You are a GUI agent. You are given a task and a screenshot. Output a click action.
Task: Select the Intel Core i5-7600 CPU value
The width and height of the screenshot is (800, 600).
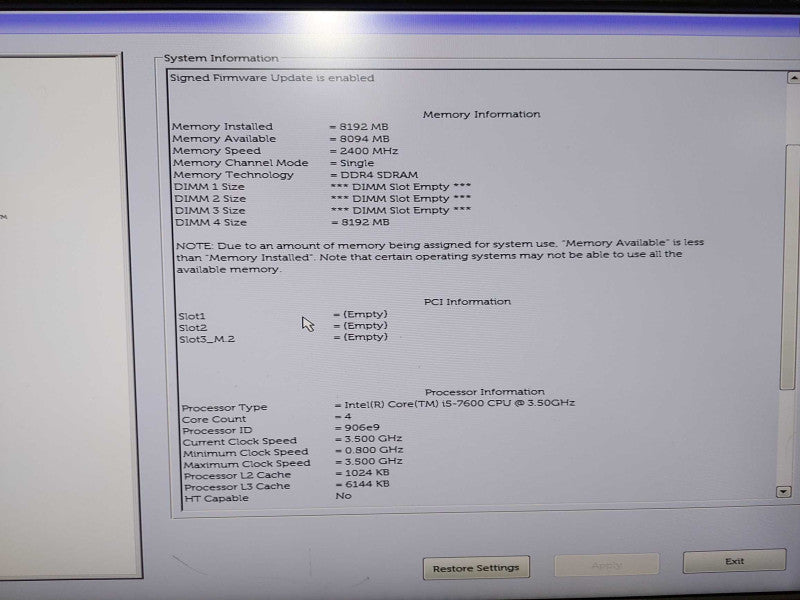(460, 404)
